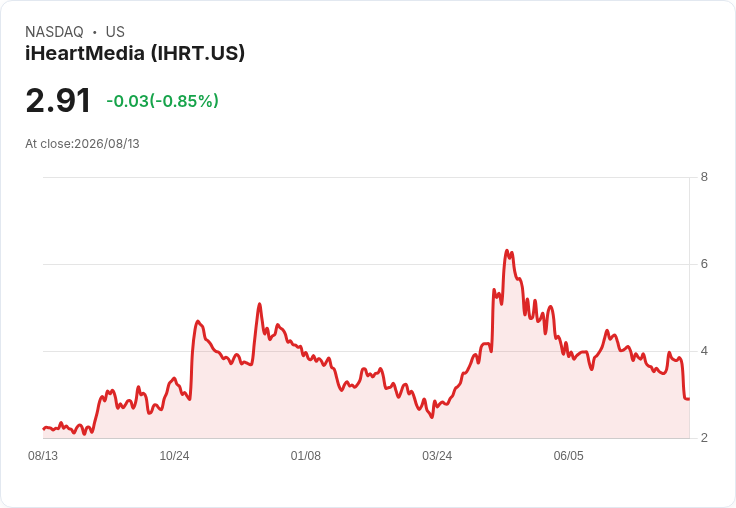The height and width of the screenshot is (508, 736).
Task: Click the At close date text
Action: click(x=83, y=144)
